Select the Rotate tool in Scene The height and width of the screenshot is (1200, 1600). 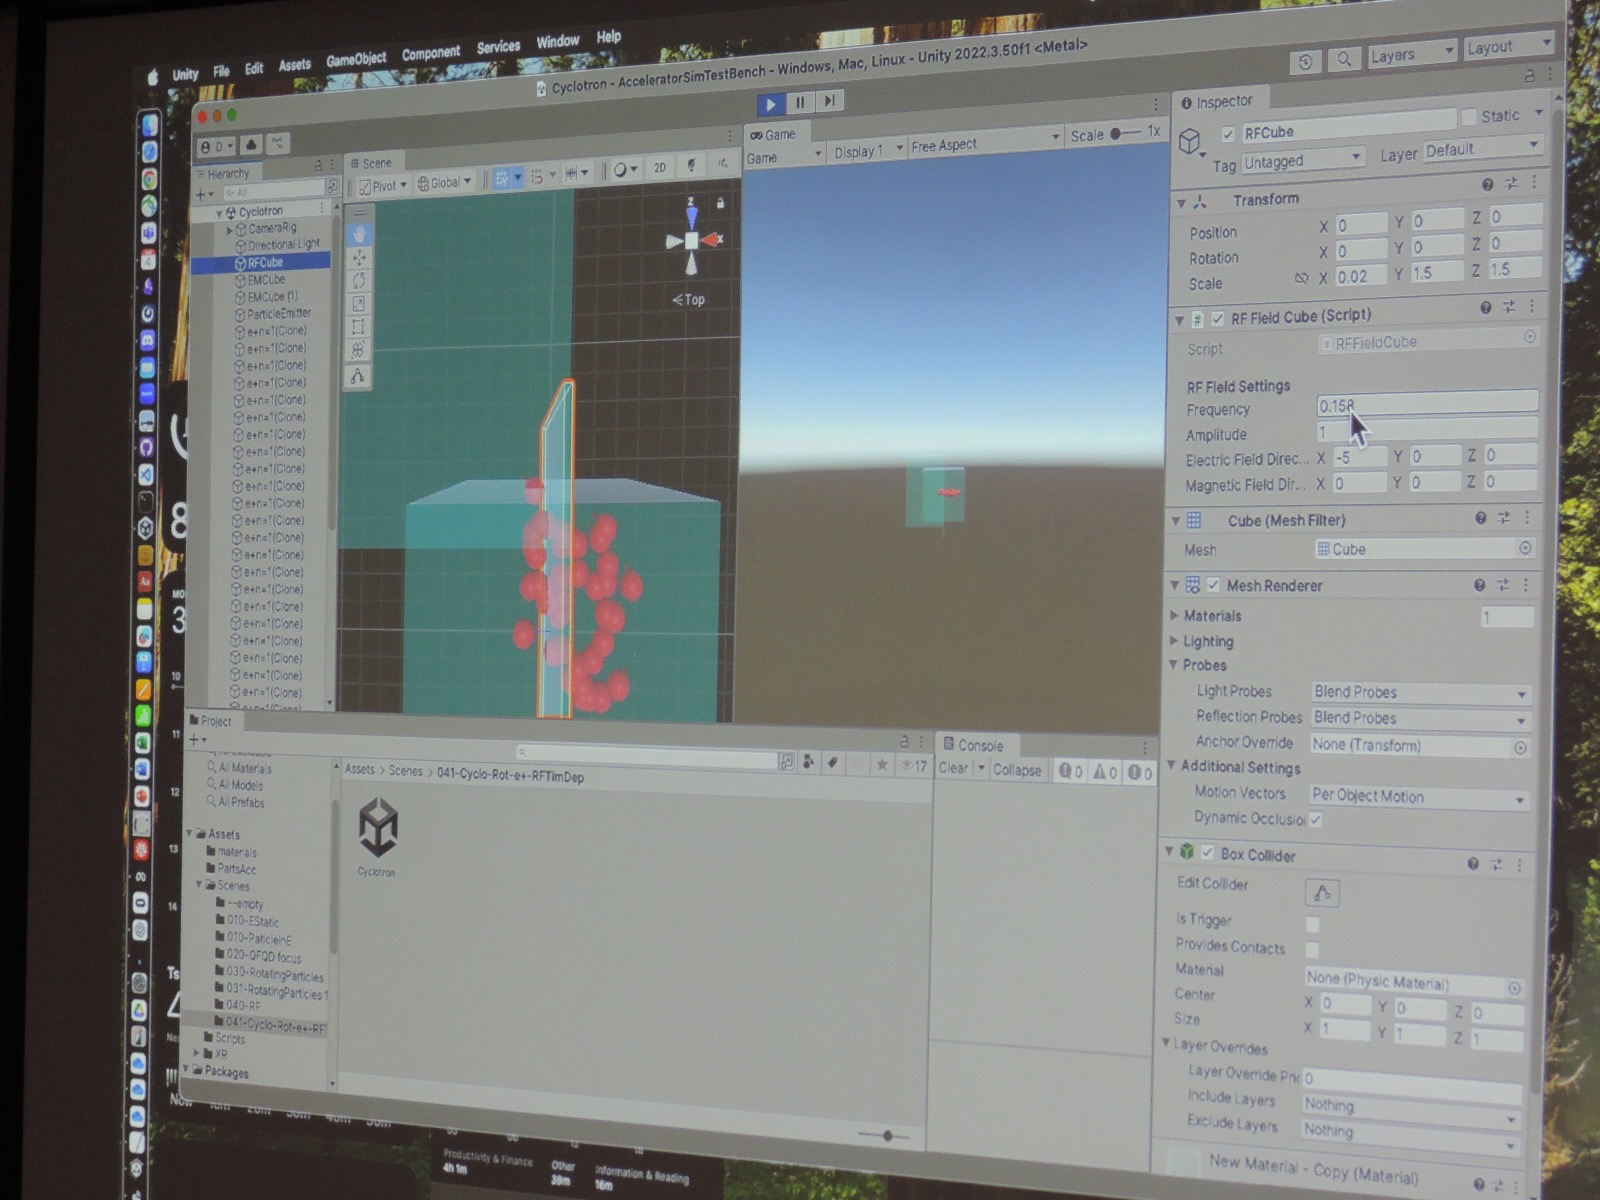click(x=359, y=281)
